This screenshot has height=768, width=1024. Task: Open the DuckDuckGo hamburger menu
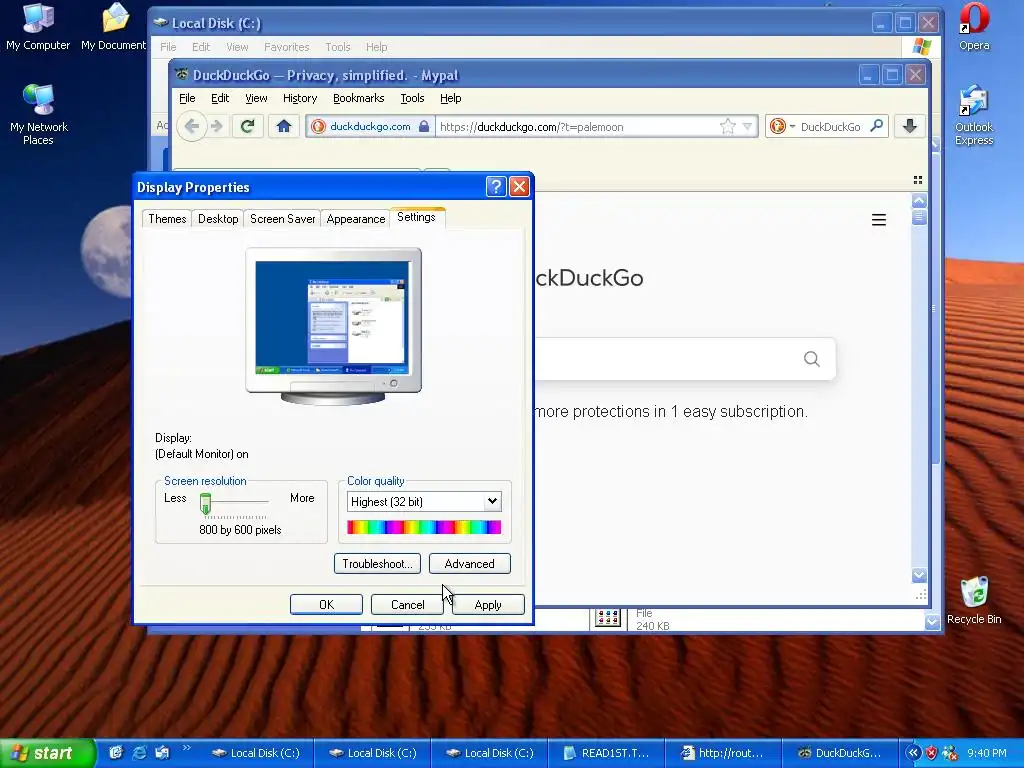click(879, 220)
